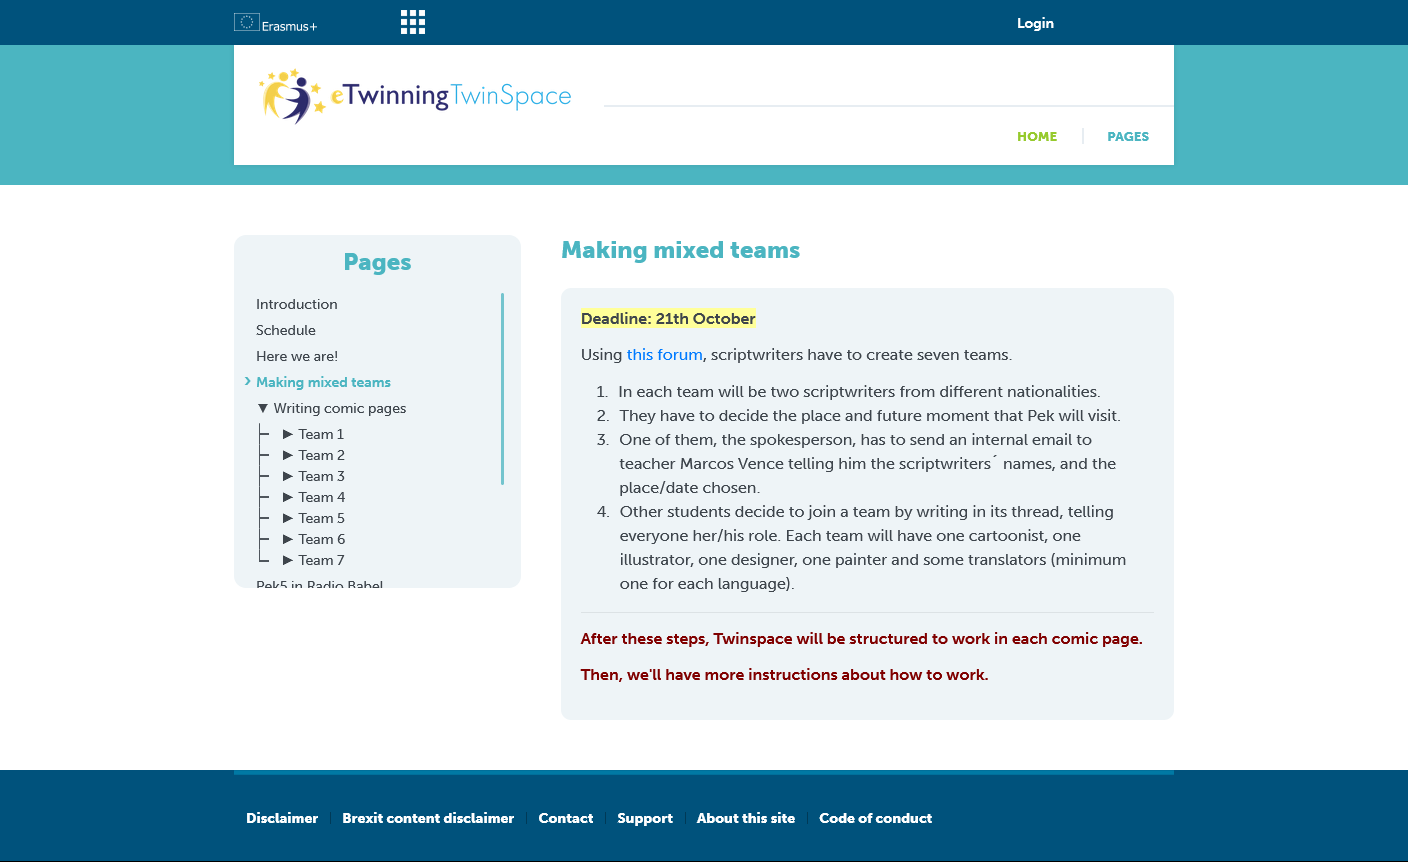
Task: Click the 'Deadline: 21th October' highlighted text
Action: (x=668, y=319)
